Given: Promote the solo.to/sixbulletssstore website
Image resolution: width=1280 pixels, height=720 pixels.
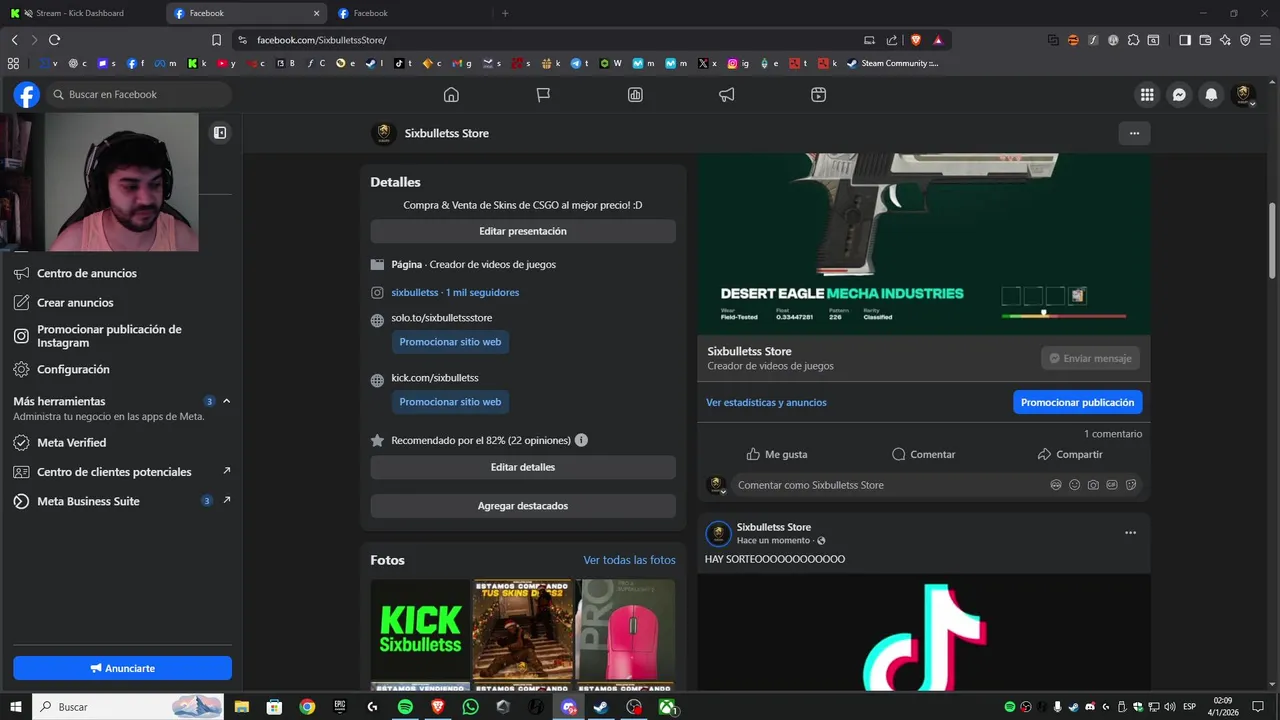Looking at the screenshot, I should point(450,342).
